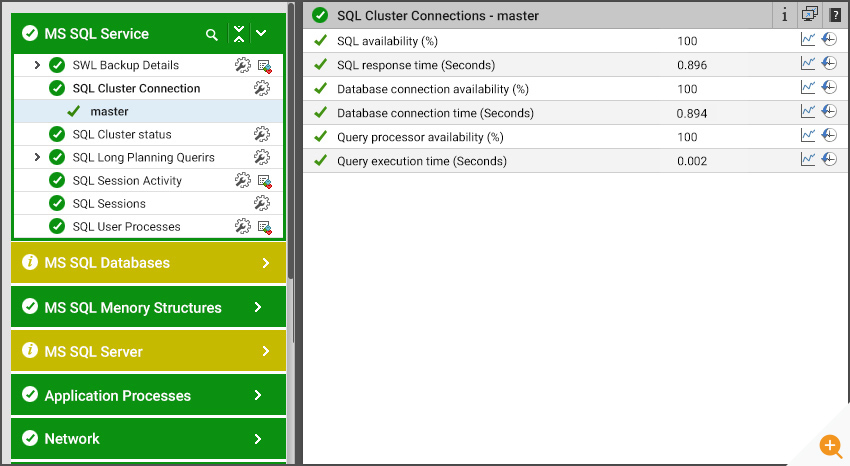Expand the MS SQL Menory Structures layer
Image resolution: width=850 pixels, height=466 pixels.
[258, 307]
